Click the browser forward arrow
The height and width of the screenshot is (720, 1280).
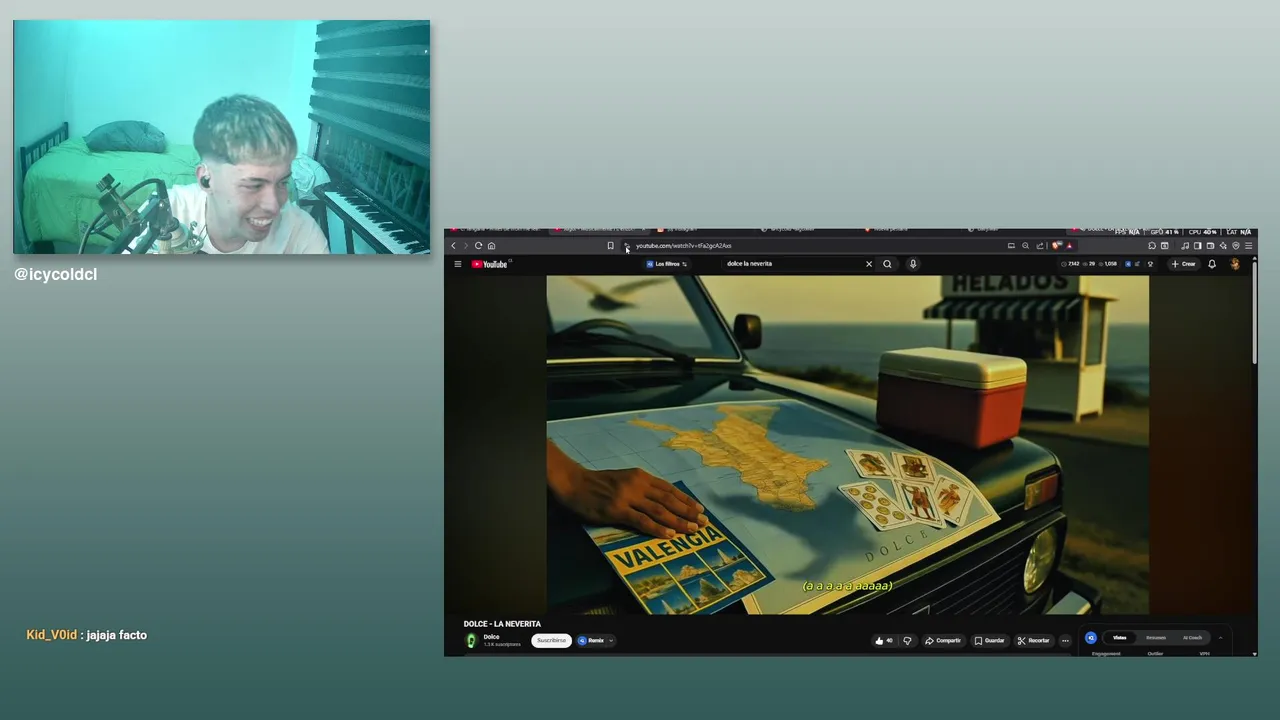[x=465, y=246]
